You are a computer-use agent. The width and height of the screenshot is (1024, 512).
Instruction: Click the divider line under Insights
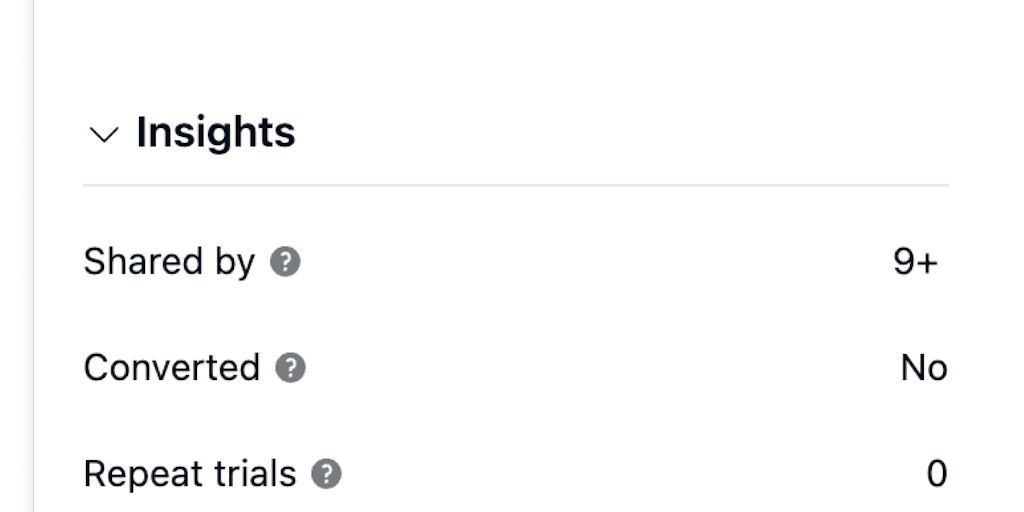click(x=515, y=185)
